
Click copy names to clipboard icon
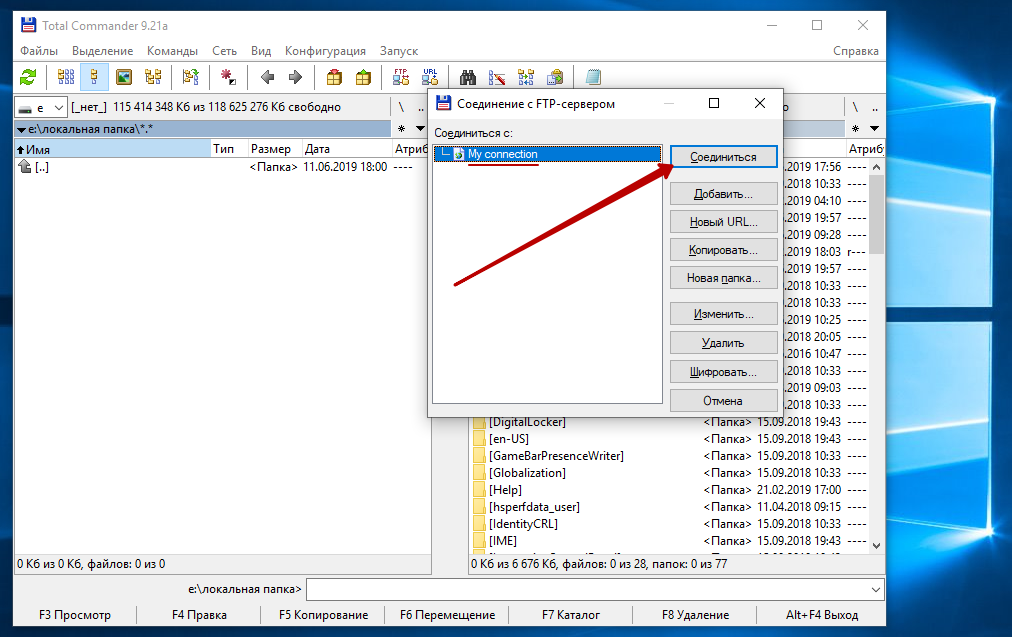point(555,77)
